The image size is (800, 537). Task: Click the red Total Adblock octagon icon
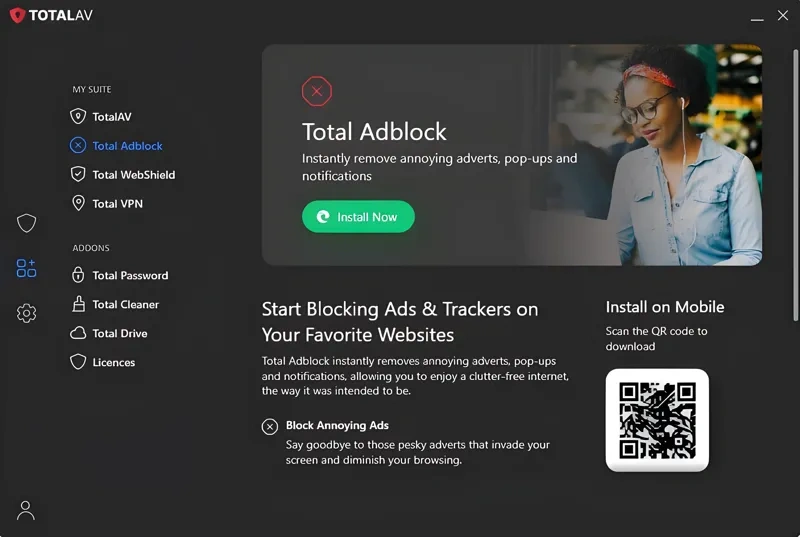click(317, 91)
